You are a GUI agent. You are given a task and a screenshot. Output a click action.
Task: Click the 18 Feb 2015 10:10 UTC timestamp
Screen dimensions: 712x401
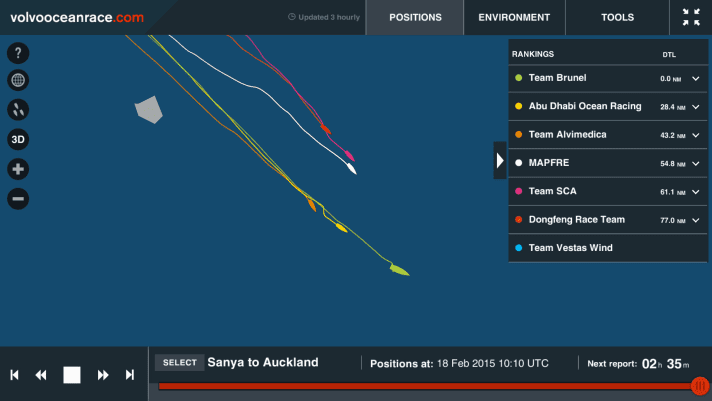[493, 364]
